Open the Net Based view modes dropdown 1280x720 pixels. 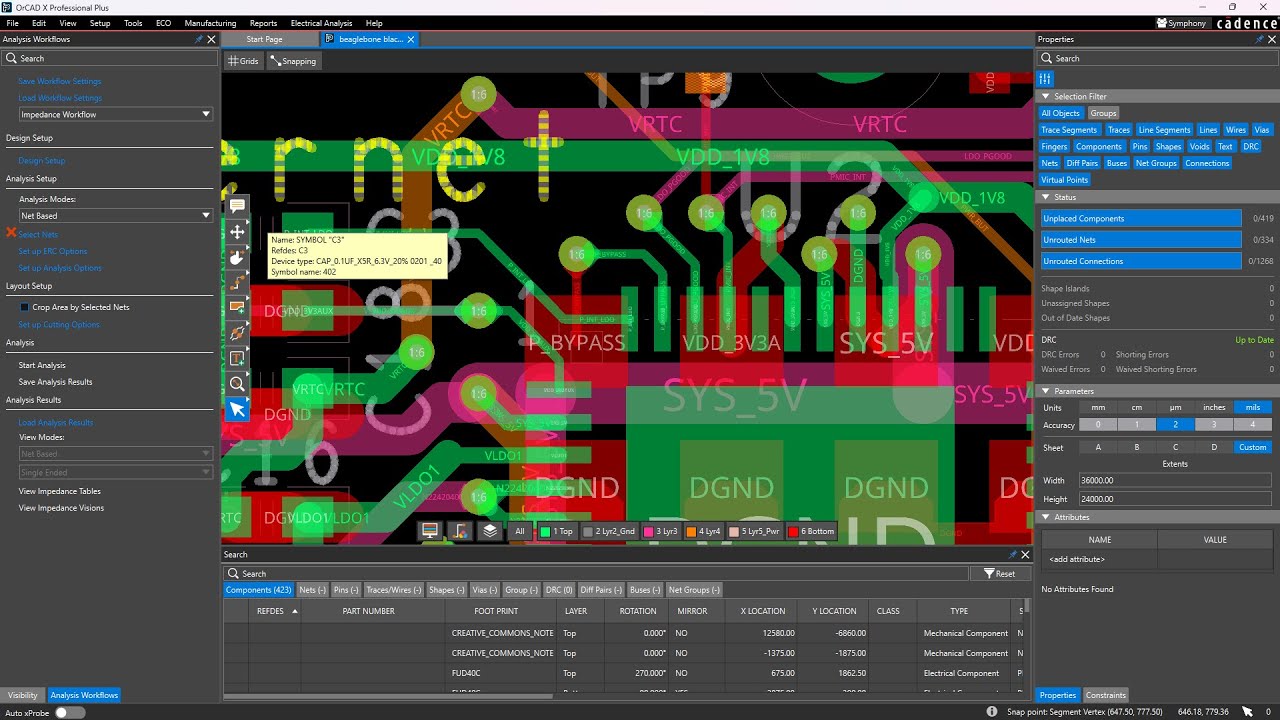pos(115,454)
